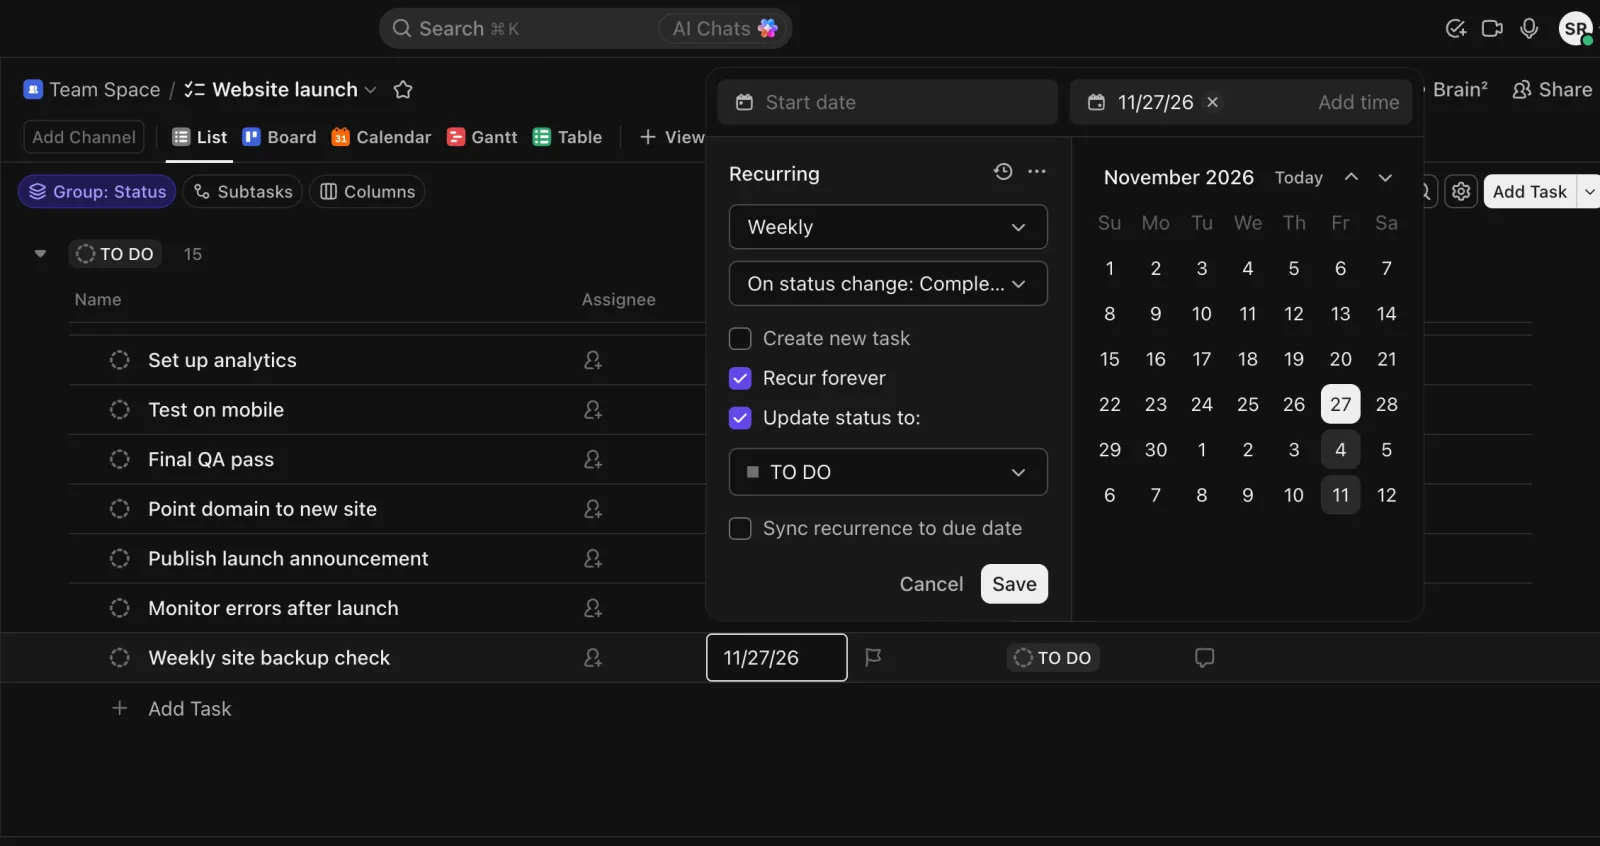Toggle status circle of Set up analytics

tap(120, 360)
